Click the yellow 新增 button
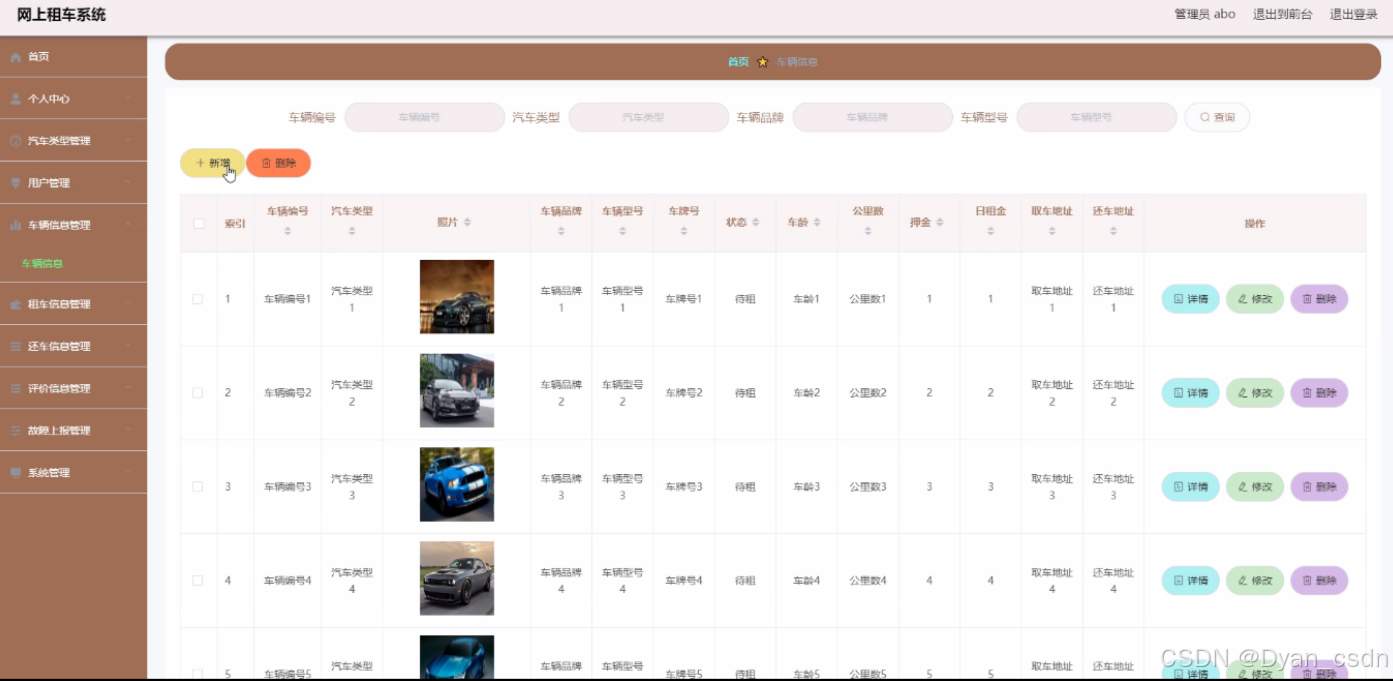Screen dimensions: 1393x681 (212, 163)
